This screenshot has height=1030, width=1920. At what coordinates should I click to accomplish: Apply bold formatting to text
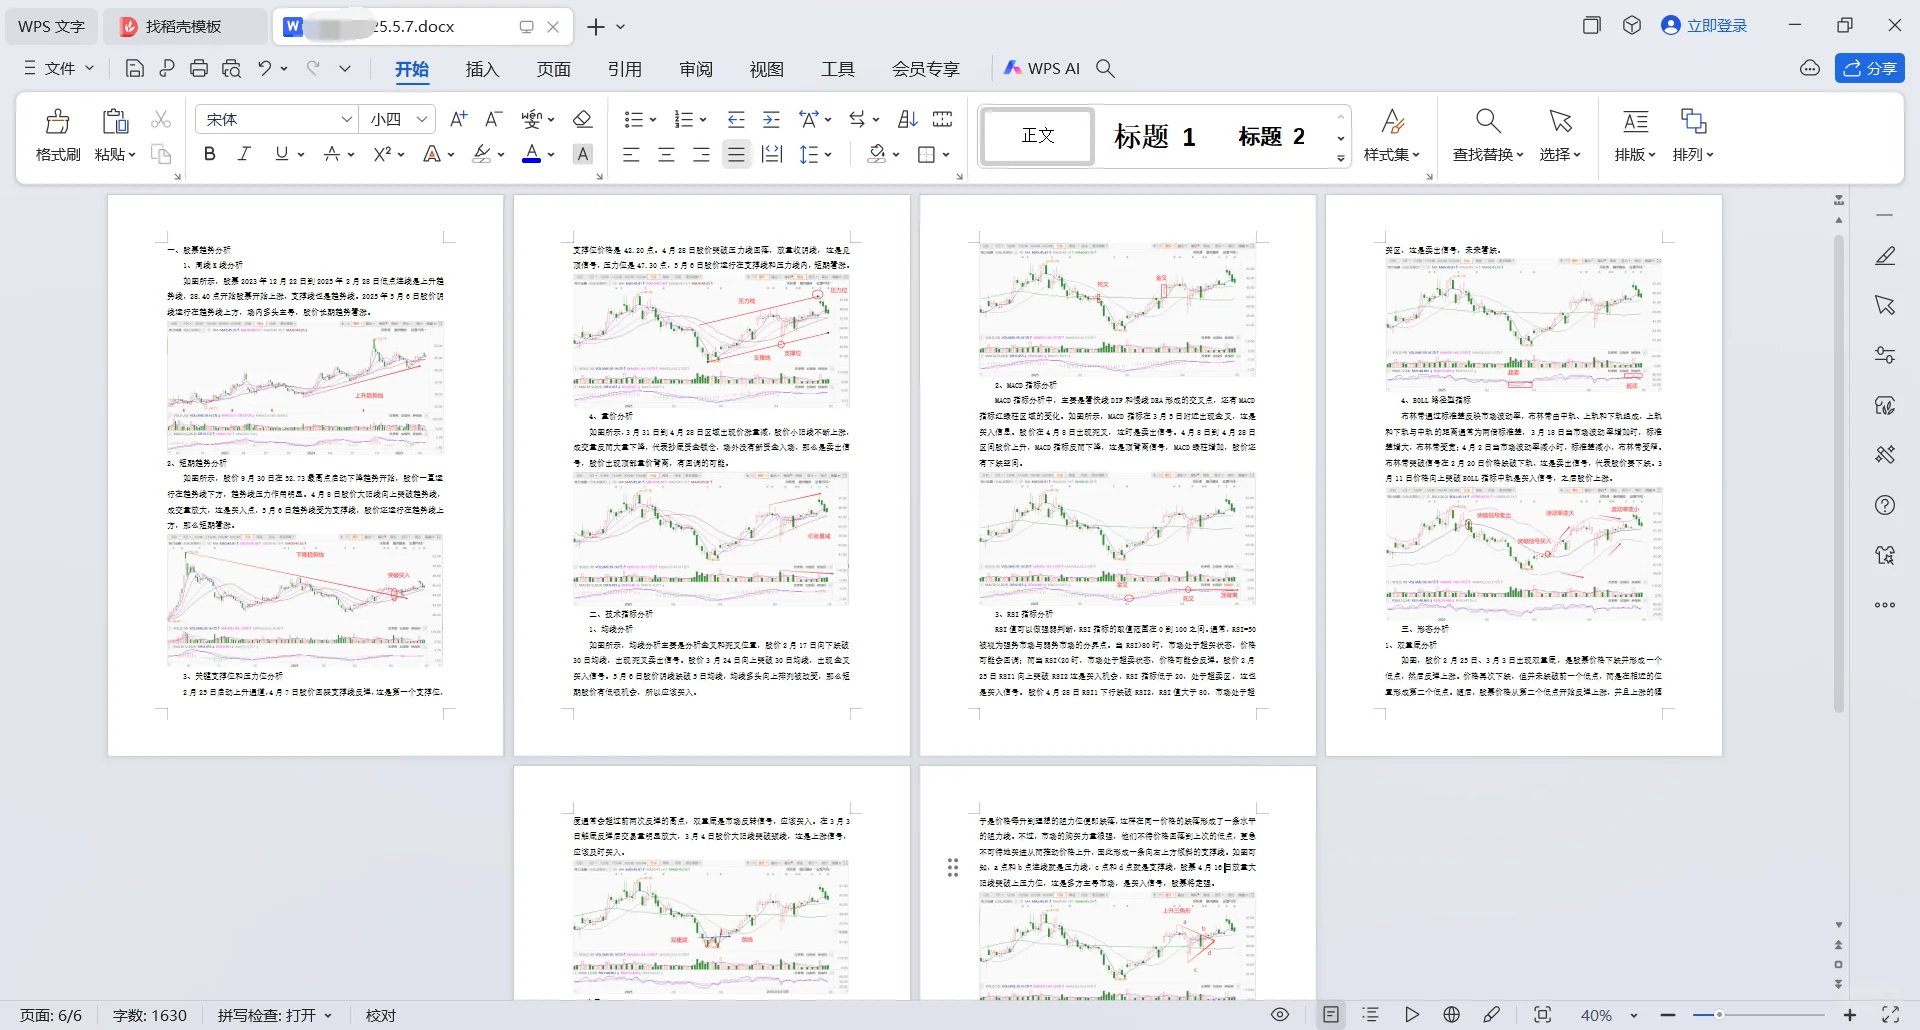pos(209,154)
